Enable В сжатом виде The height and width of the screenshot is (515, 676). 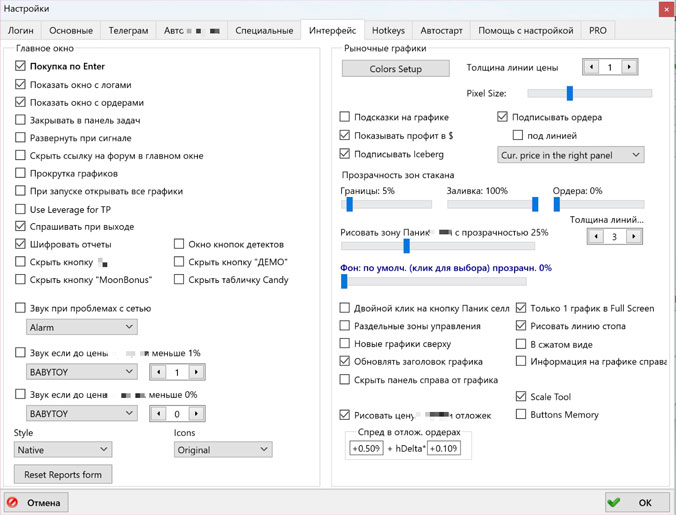point(521,344)
